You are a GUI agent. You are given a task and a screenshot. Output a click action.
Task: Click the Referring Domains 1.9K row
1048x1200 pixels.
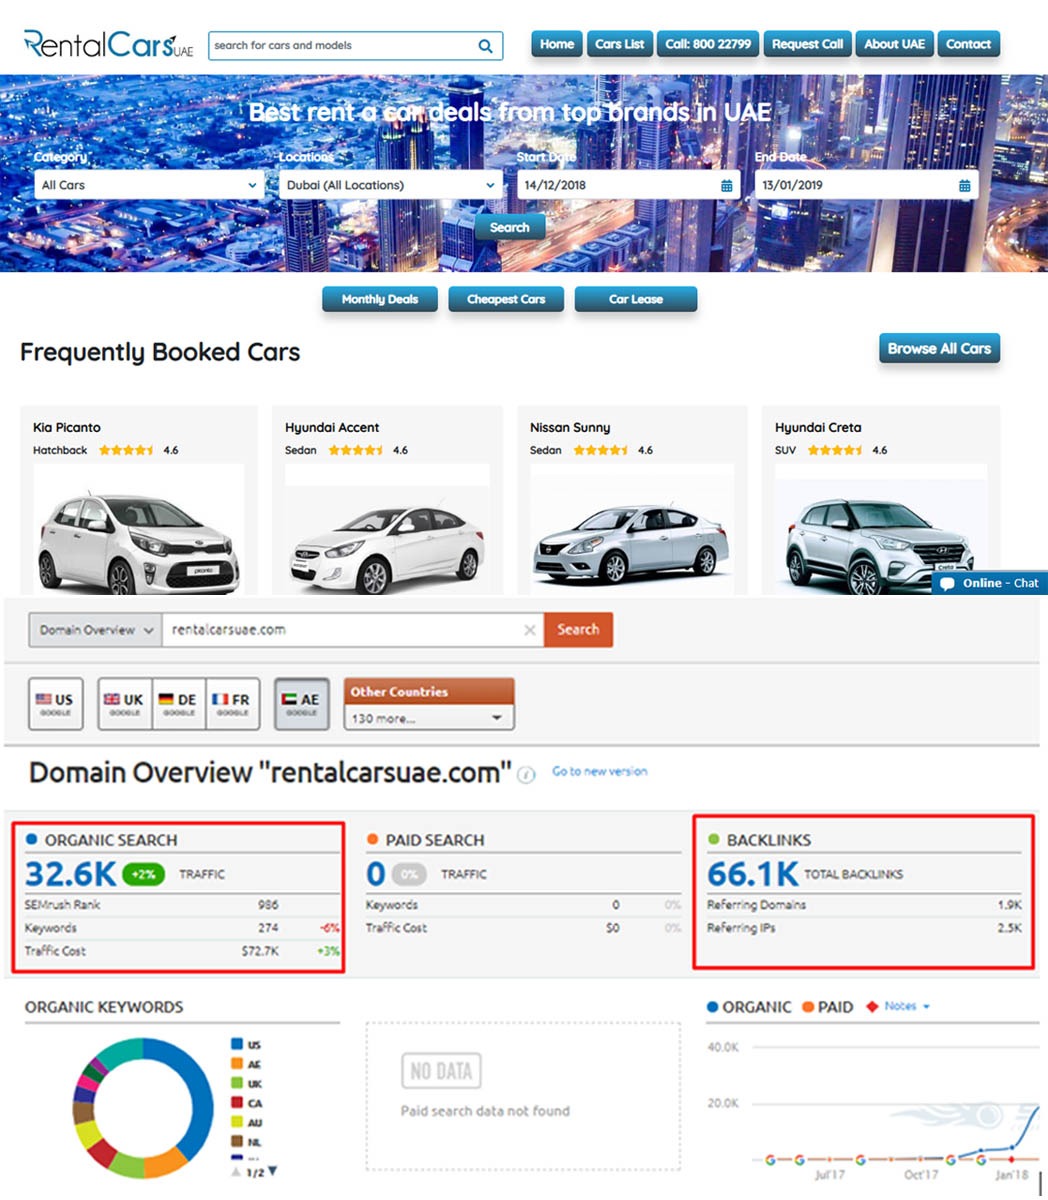click(x=864, y=905)
